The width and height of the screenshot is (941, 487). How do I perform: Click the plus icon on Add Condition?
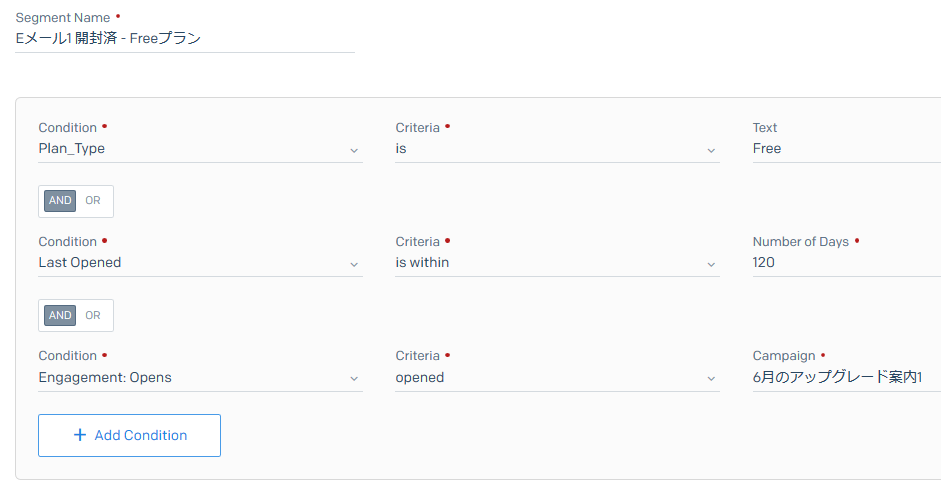click(79, 435)
